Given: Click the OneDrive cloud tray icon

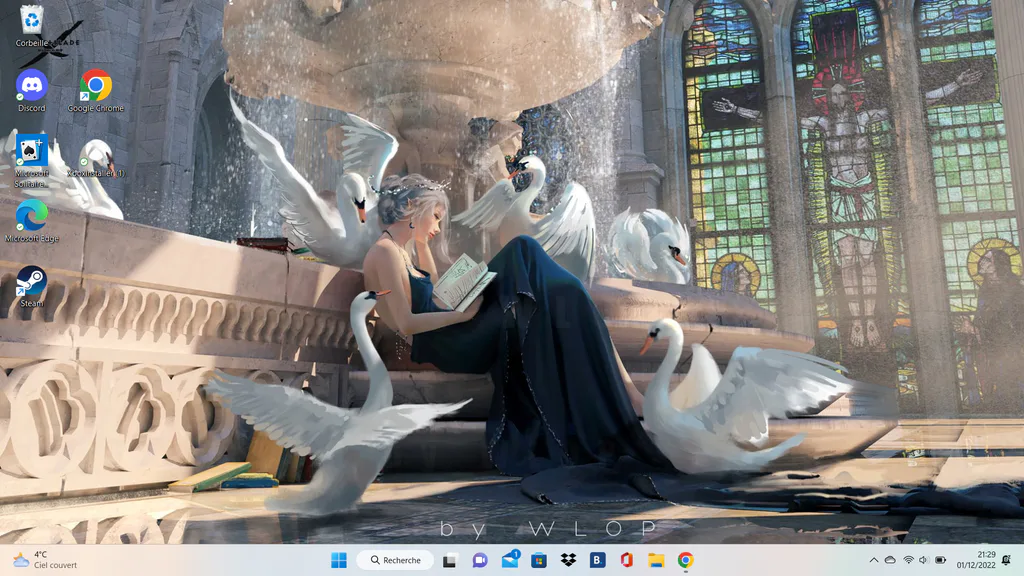Looking at the screenshot, I should pos(890,560).
